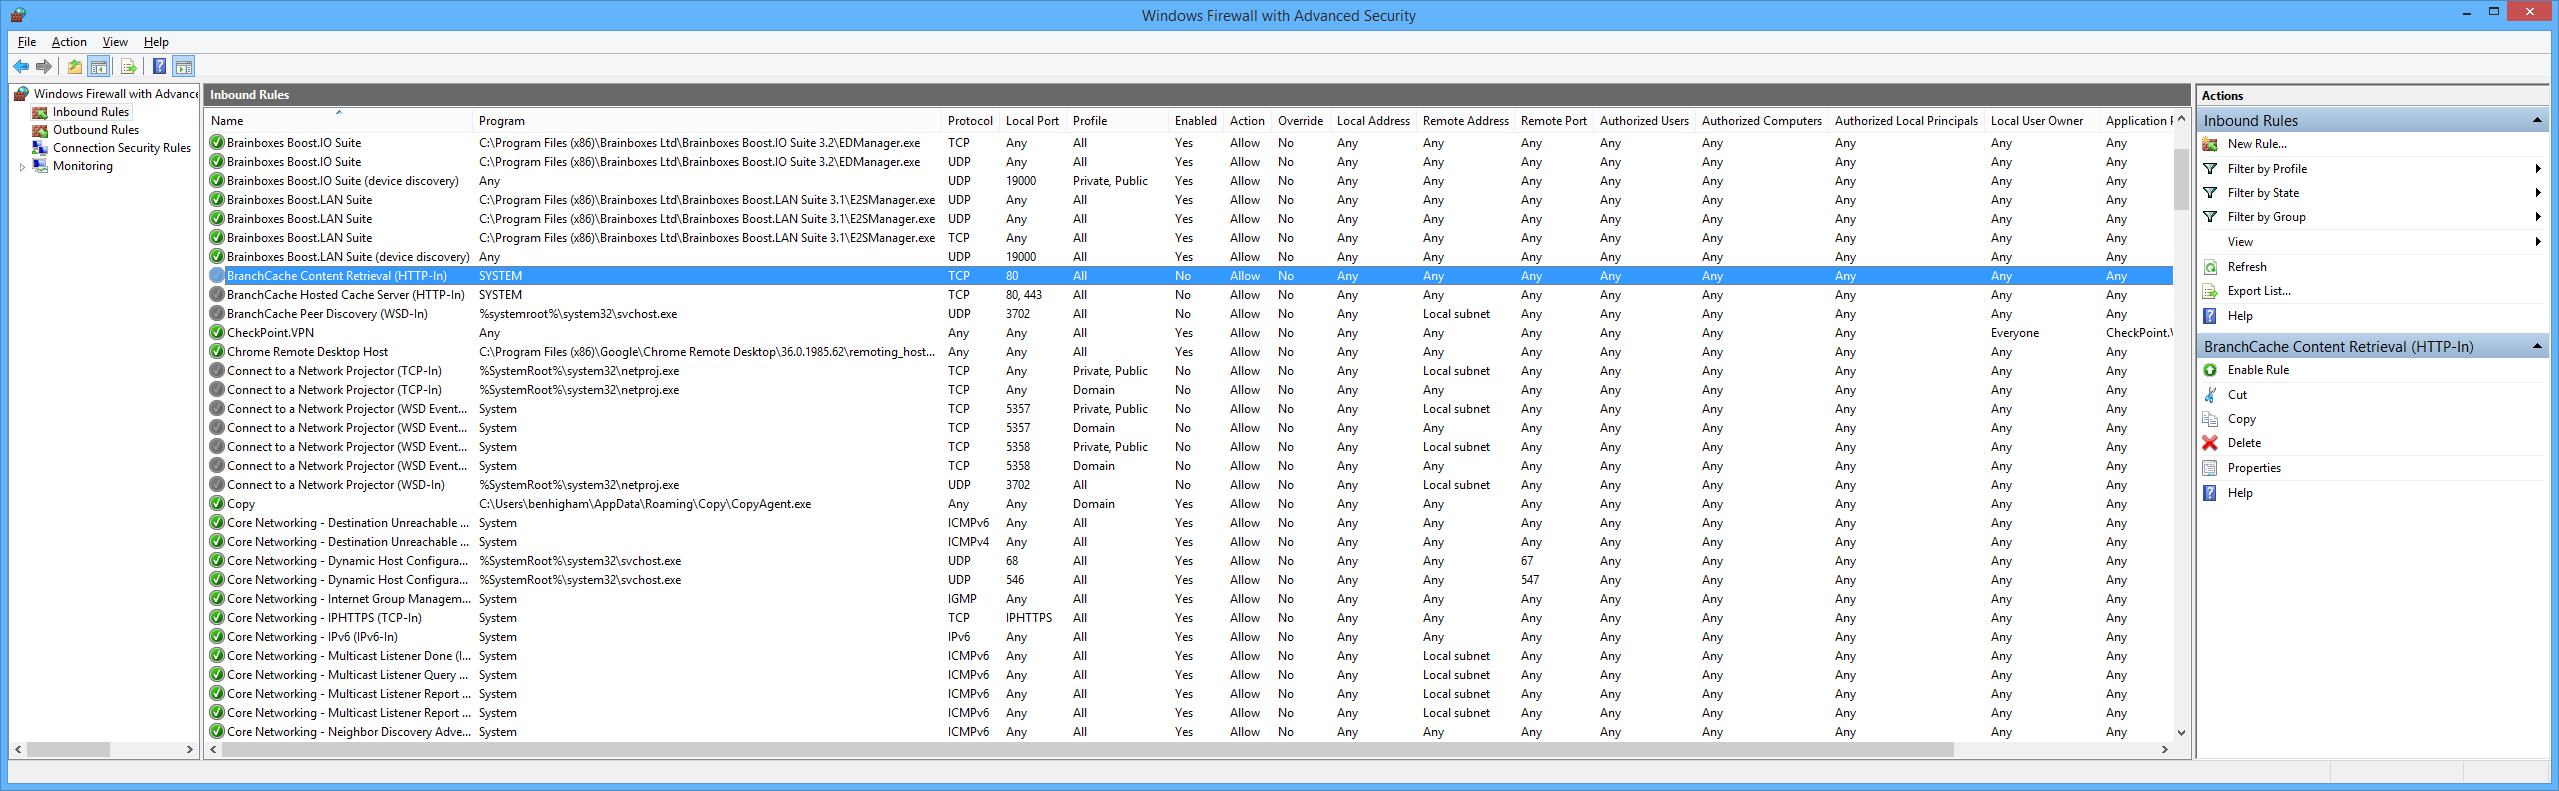Open the File menu
This screenshot has height=791, width=2559.
tap(27, 42)
